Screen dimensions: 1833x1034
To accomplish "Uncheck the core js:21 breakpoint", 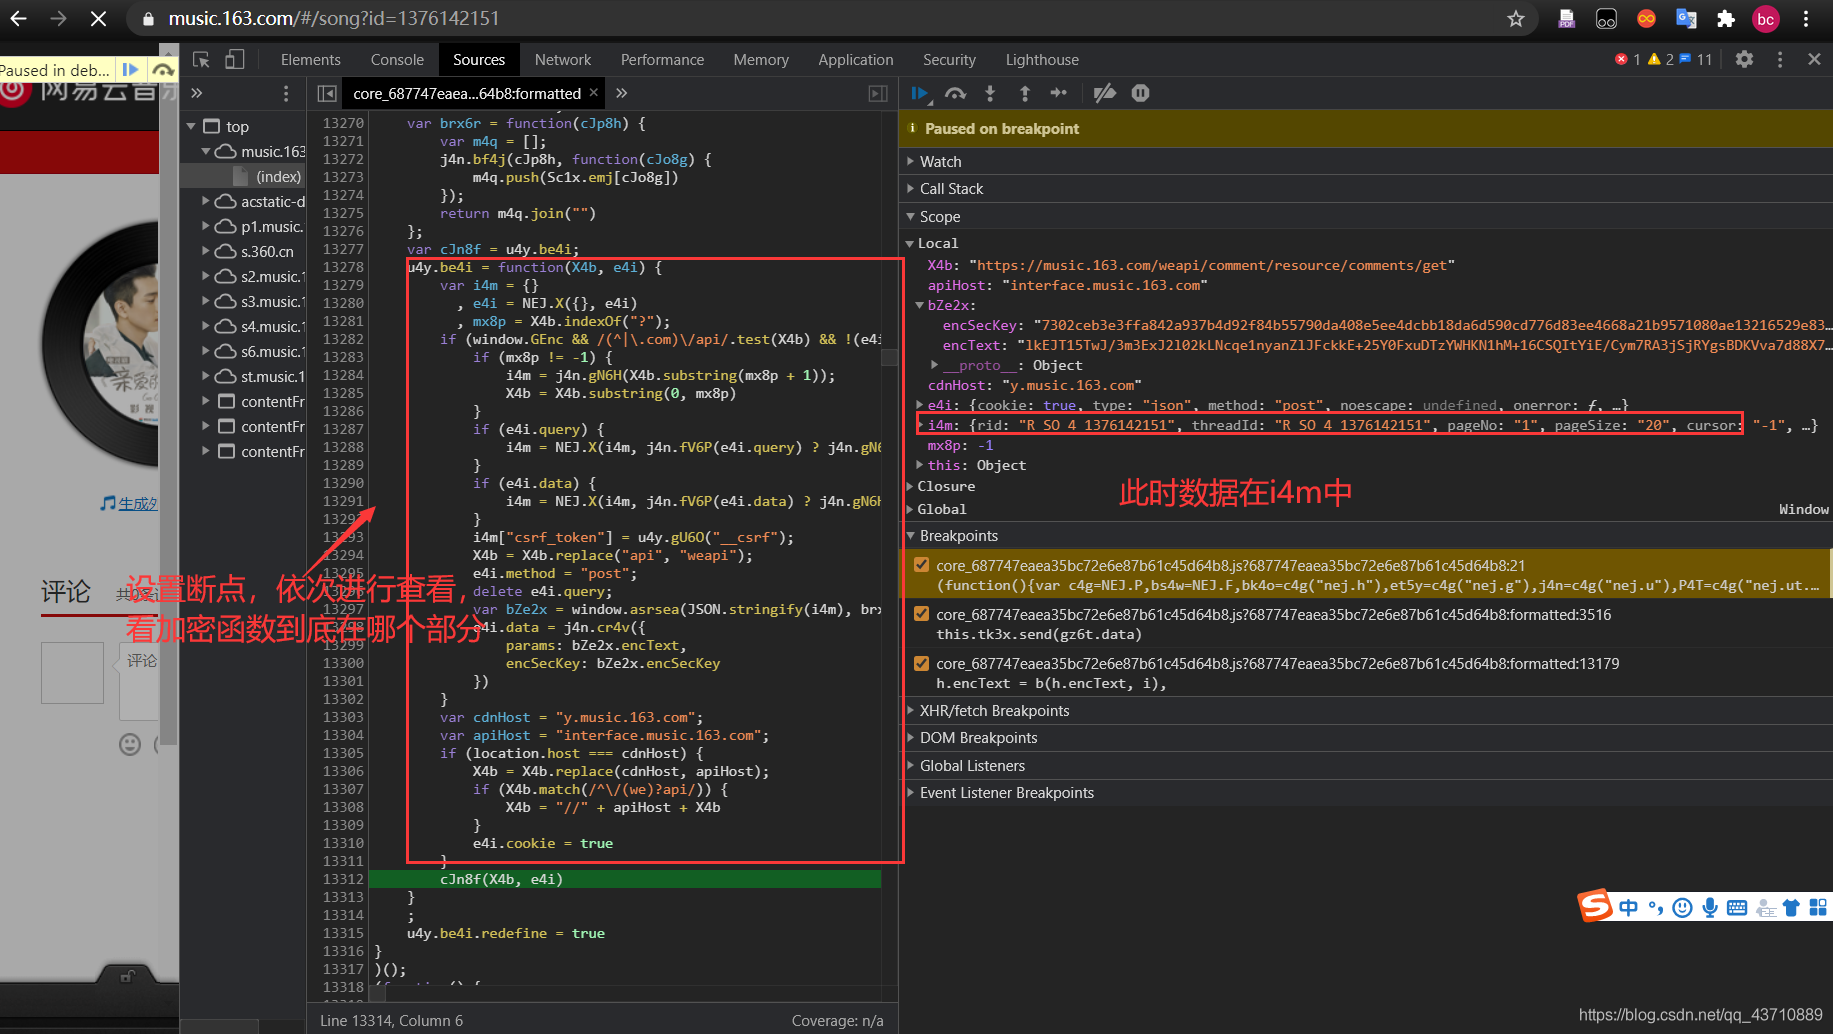I will (921, 565).
